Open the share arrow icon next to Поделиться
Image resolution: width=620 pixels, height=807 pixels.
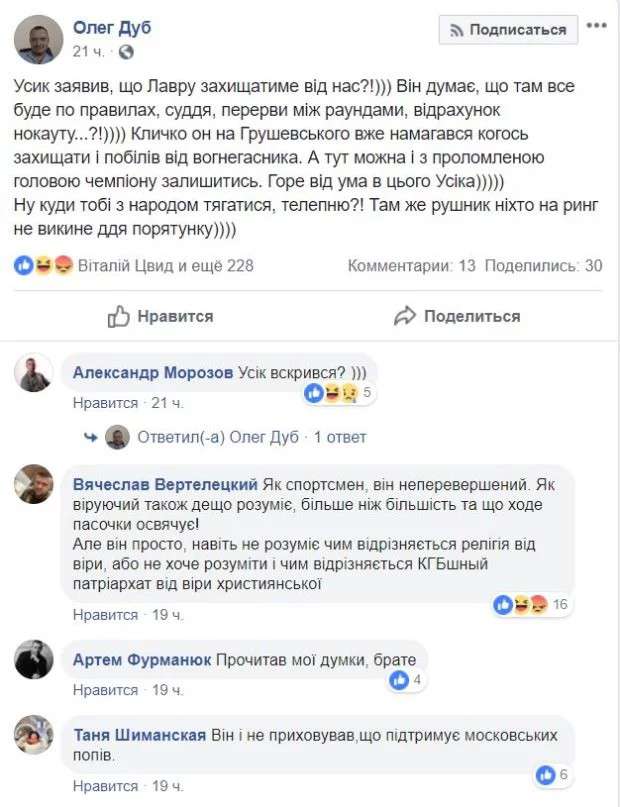click(406, 314)
